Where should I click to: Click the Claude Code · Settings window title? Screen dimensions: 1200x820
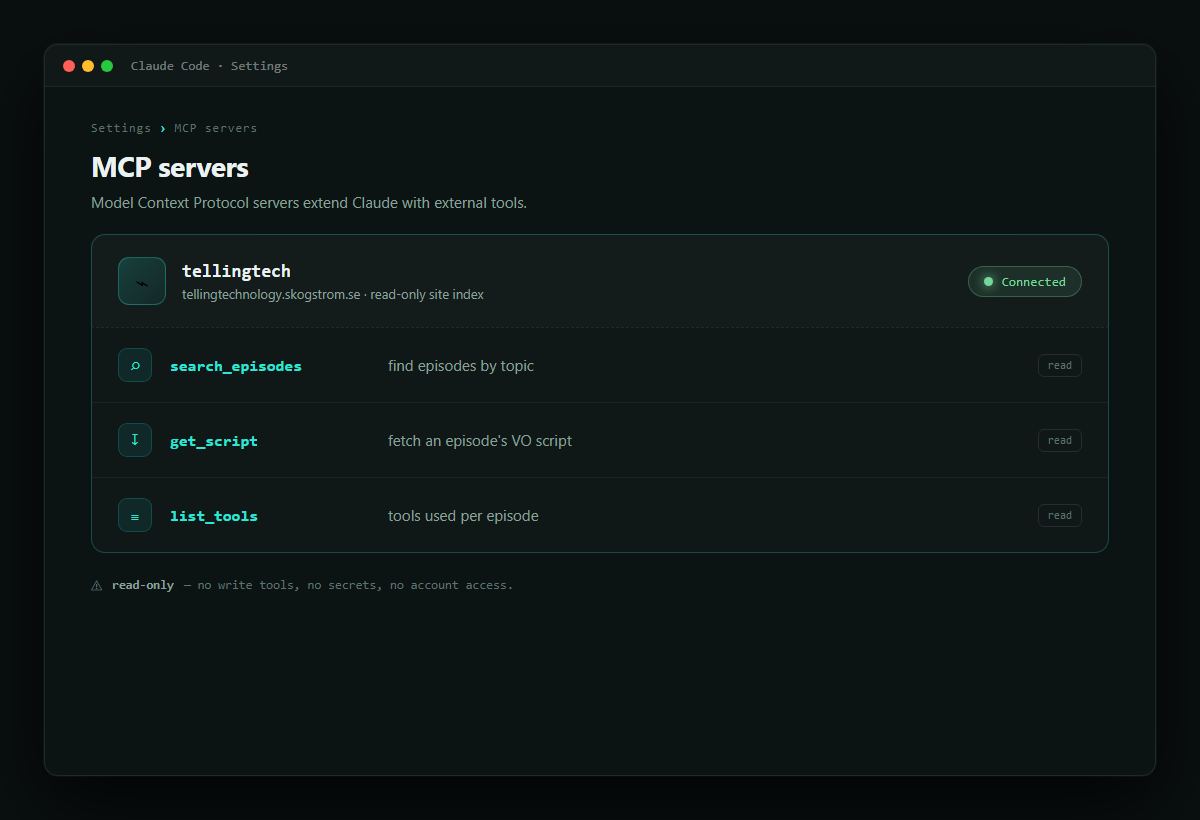(x=209, y=66)
